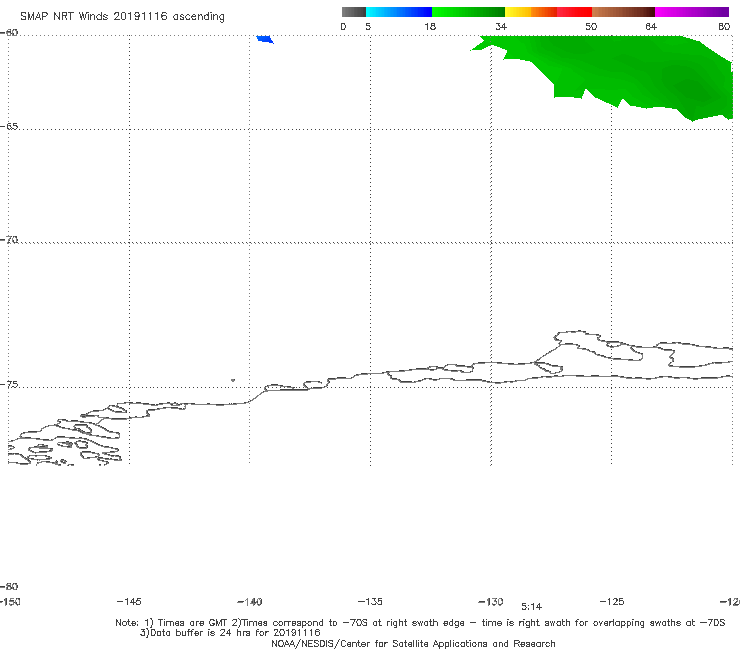The image size is (740, 650).
Task: Click the longitude label '-140'
Action: [250, 602]
